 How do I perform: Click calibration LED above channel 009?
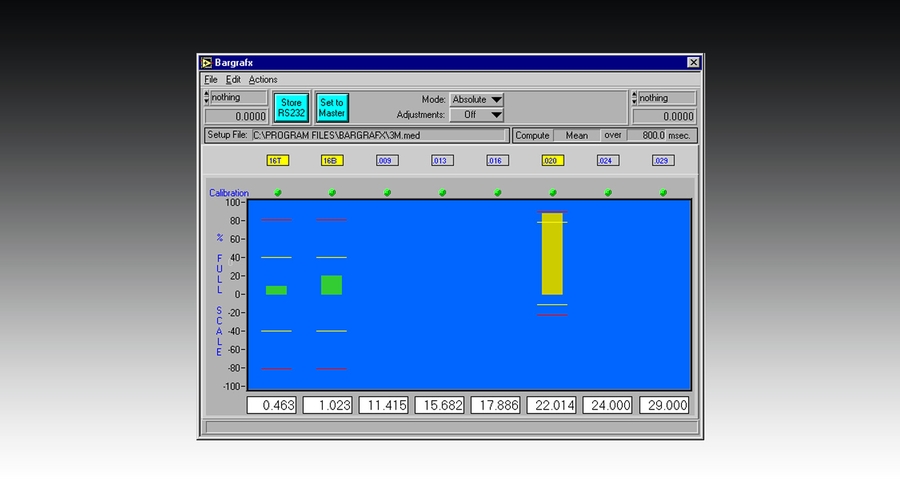pos(387,192)
